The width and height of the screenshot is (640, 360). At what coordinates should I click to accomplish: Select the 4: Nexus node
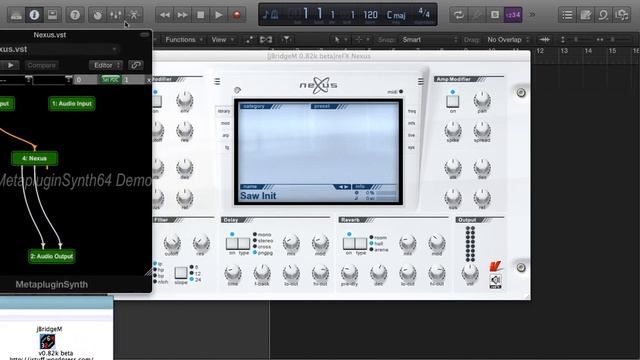(35, 158)
